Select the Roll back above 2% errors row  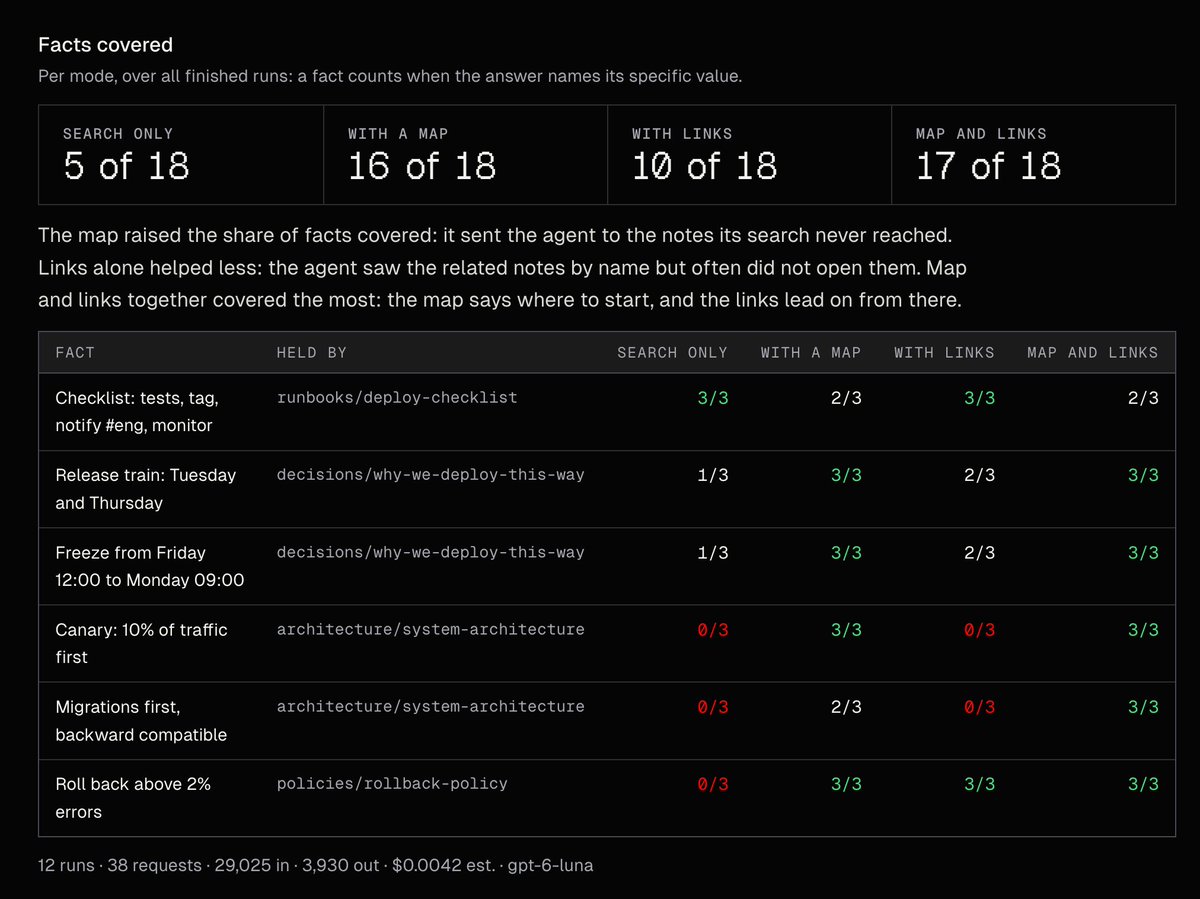[607, 798]
